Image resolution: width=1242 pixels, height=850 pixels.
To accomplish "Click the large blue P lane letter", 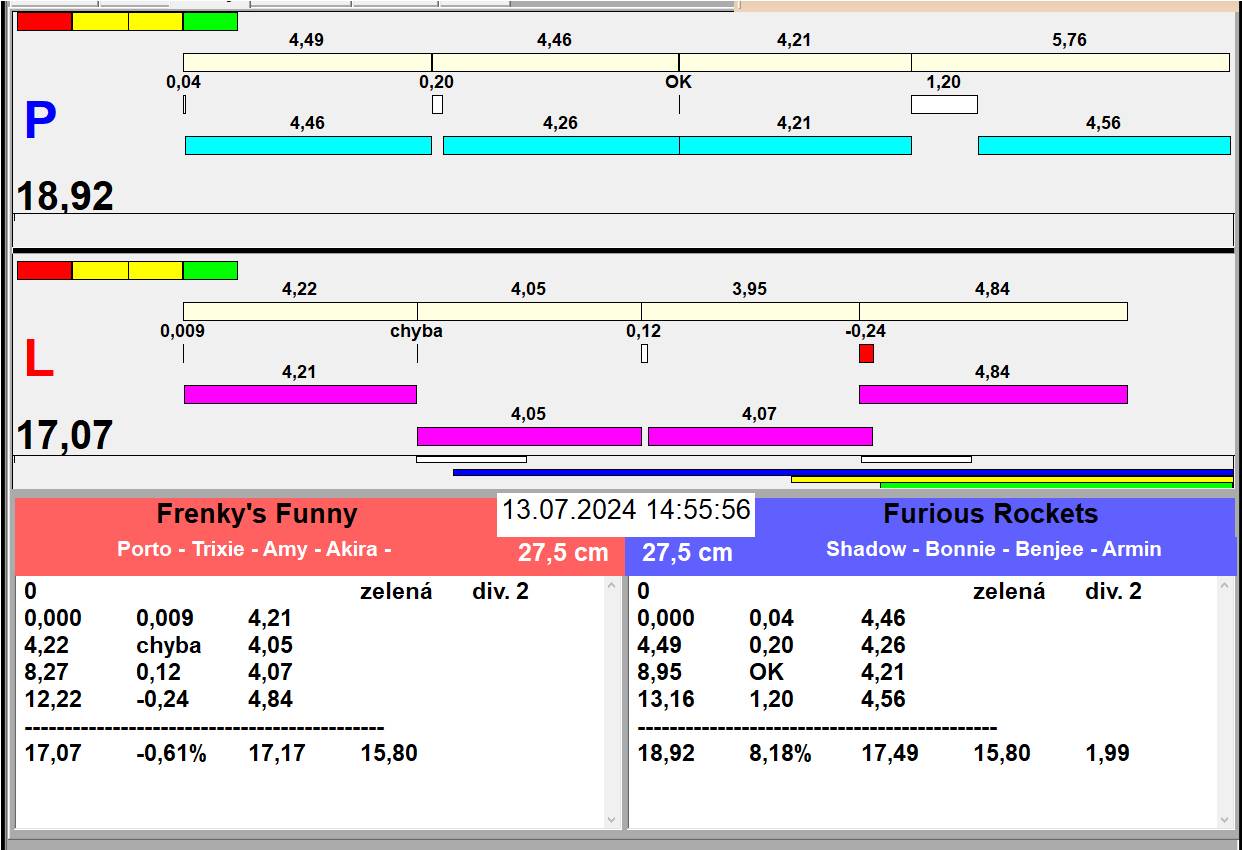I will 40,121.
